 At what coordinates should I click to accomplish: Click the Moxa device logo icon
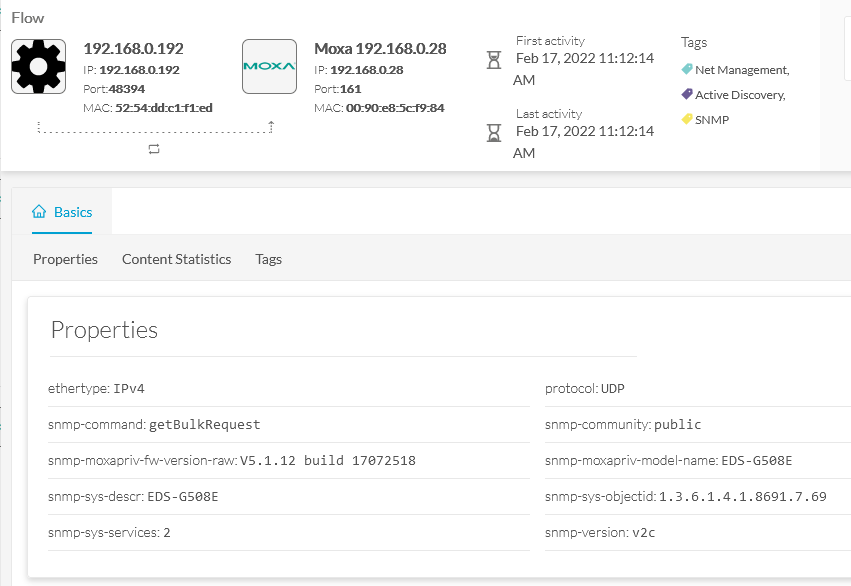(x=269, y=66)
